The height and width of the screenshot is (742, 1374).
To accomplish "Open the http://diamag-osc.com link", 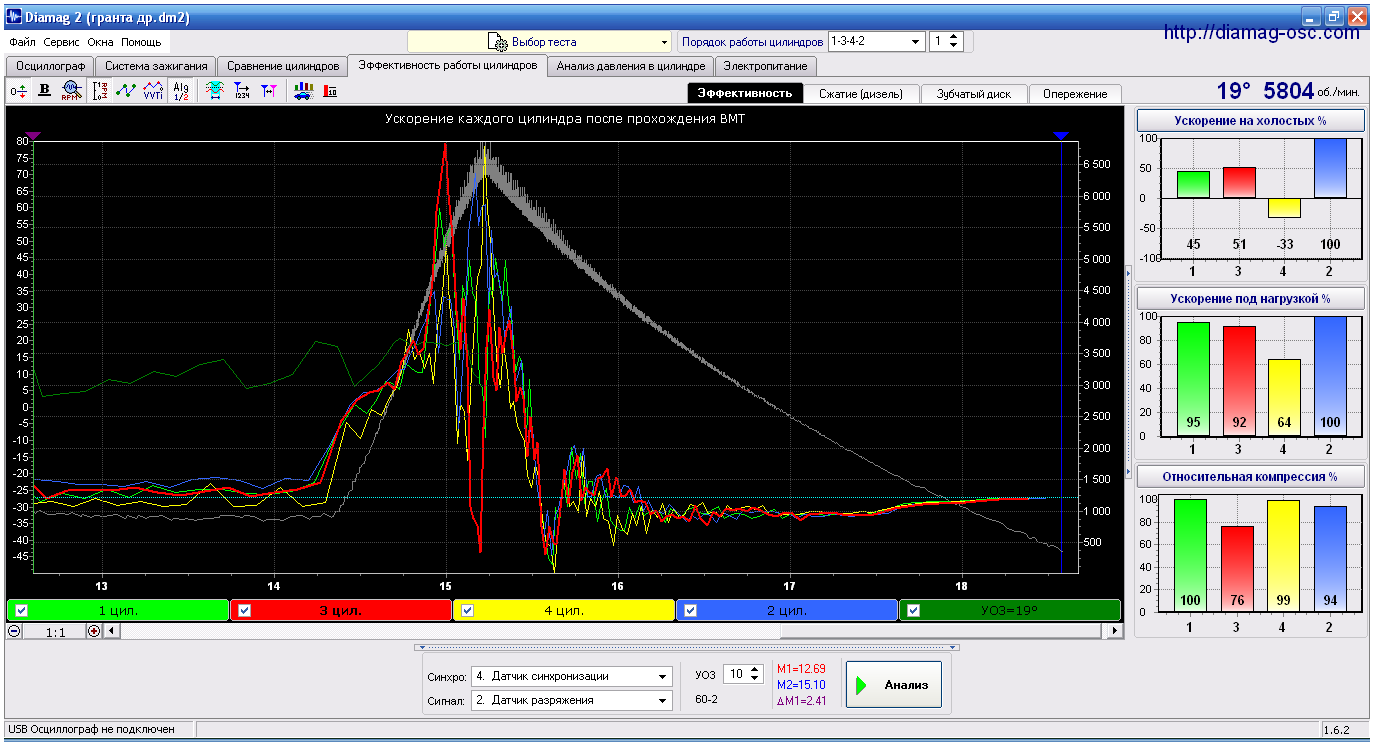I will 1262,33.
